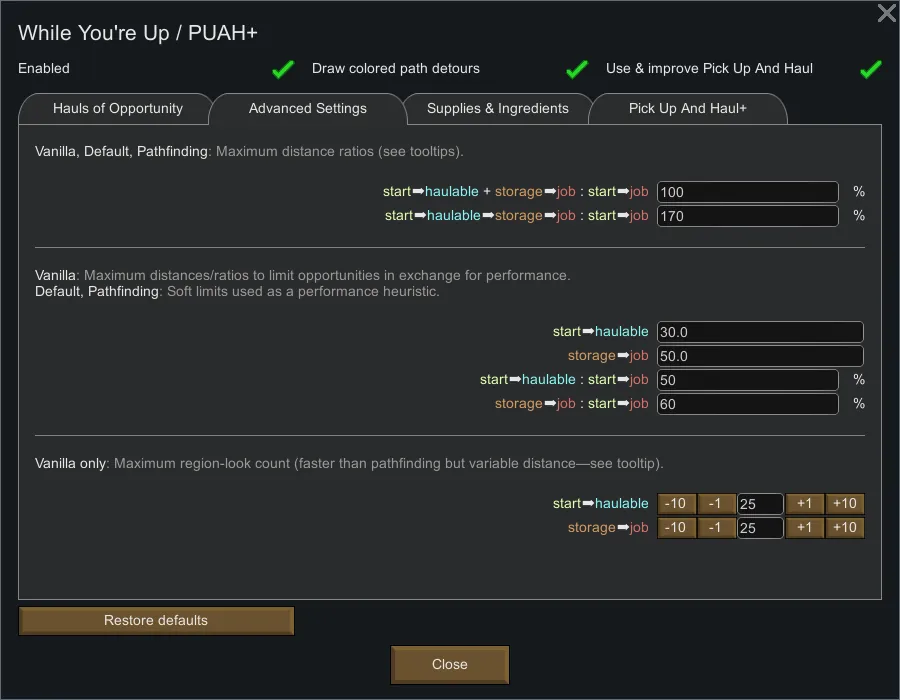Click the storage-job distance field 50.0

point(760,356)
